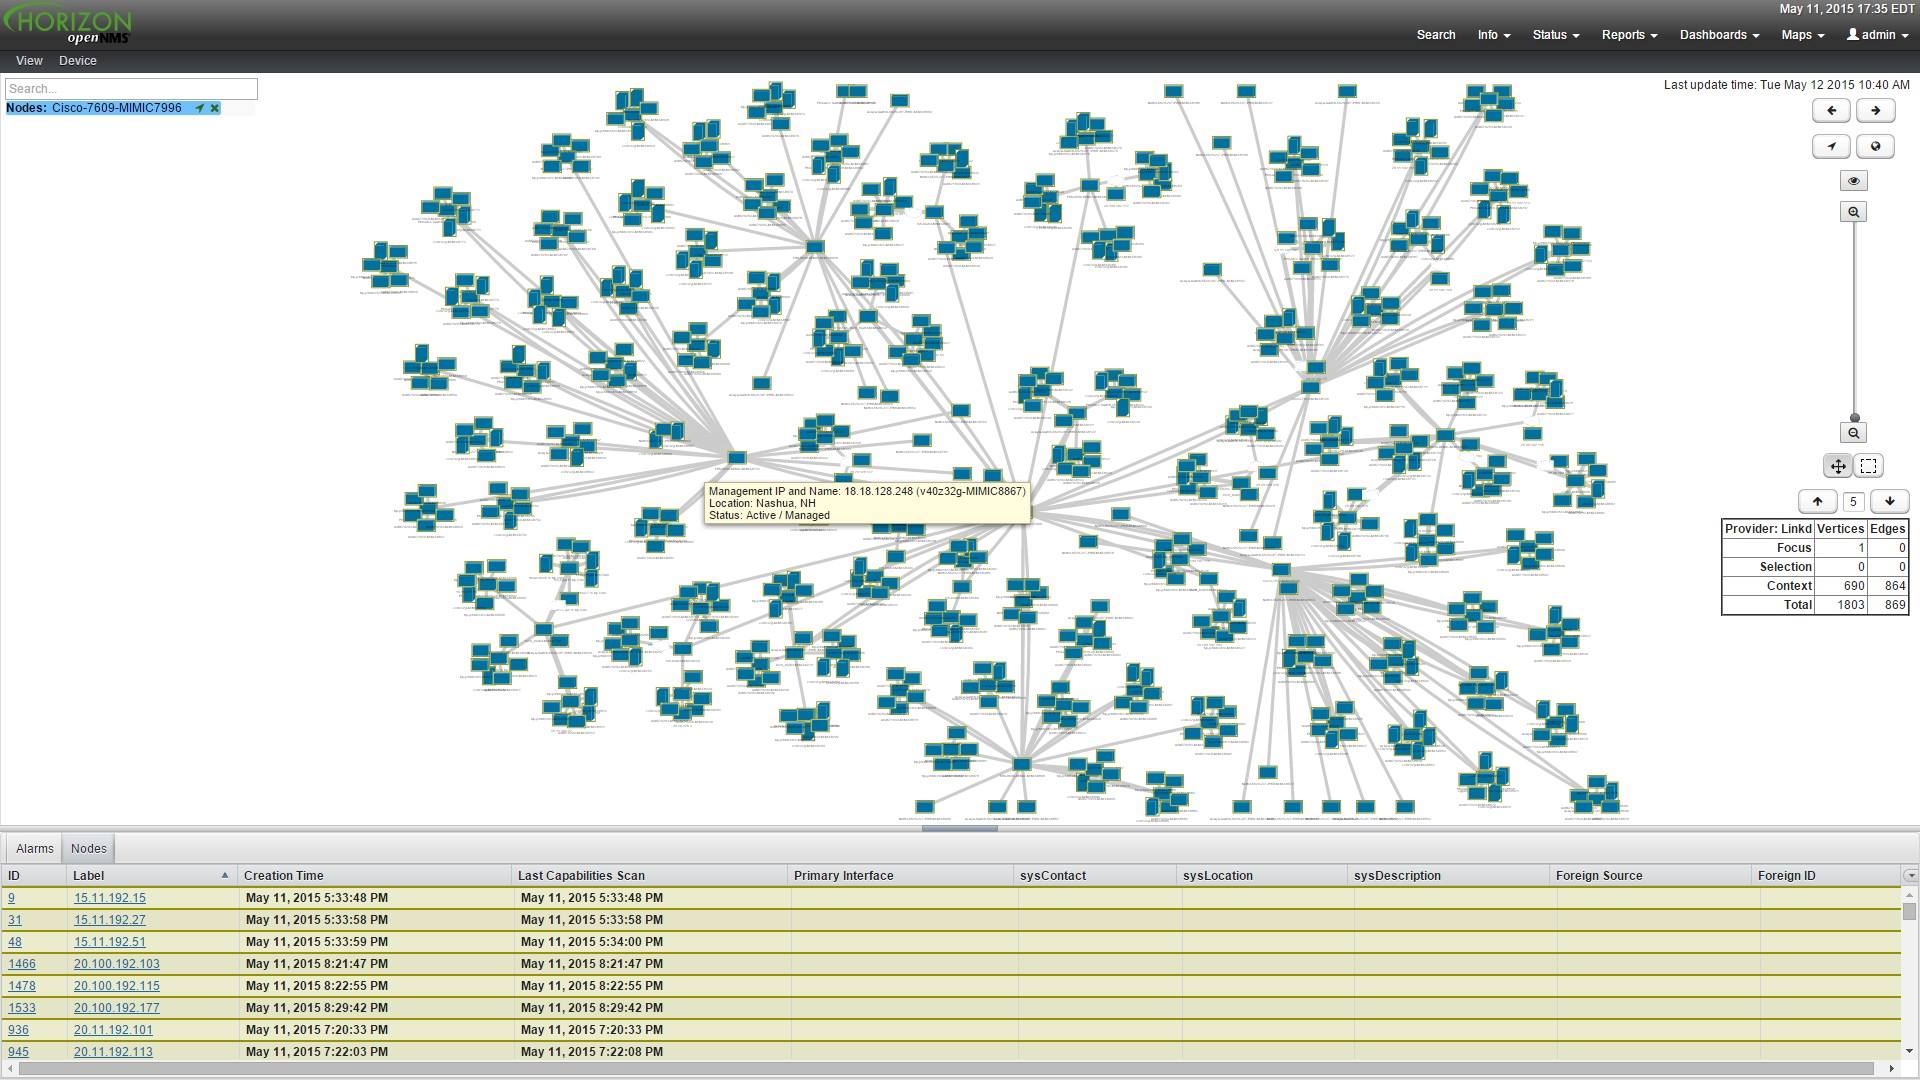Click the semantic zoom level field showing 5
The height and width of the screenshot is (1080, 1920).
pos(1853,502)
